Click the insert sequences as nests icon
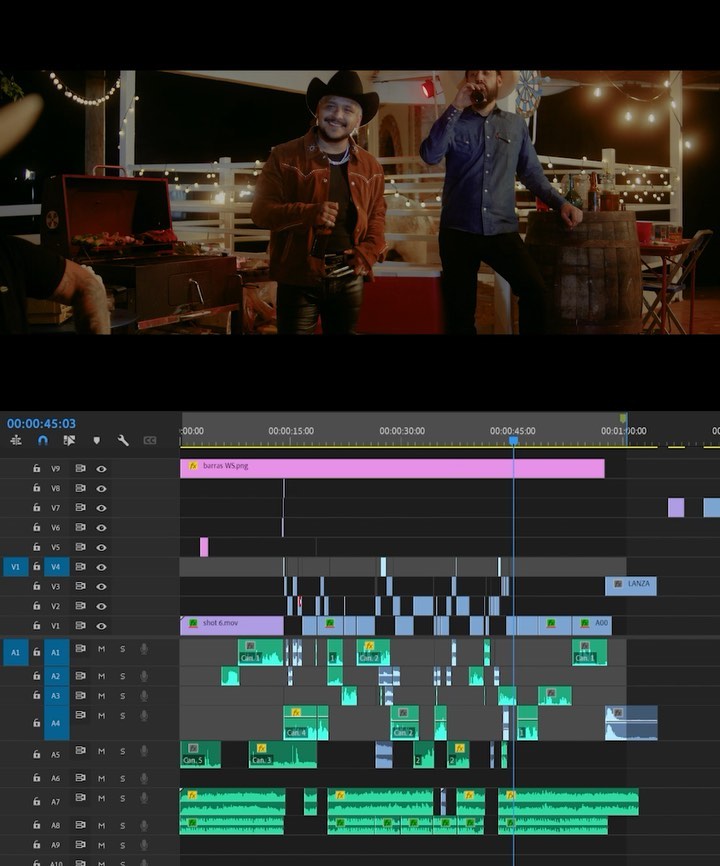Image resolution: width=720 pixels, height=866 pixels. tap(16, 440)
